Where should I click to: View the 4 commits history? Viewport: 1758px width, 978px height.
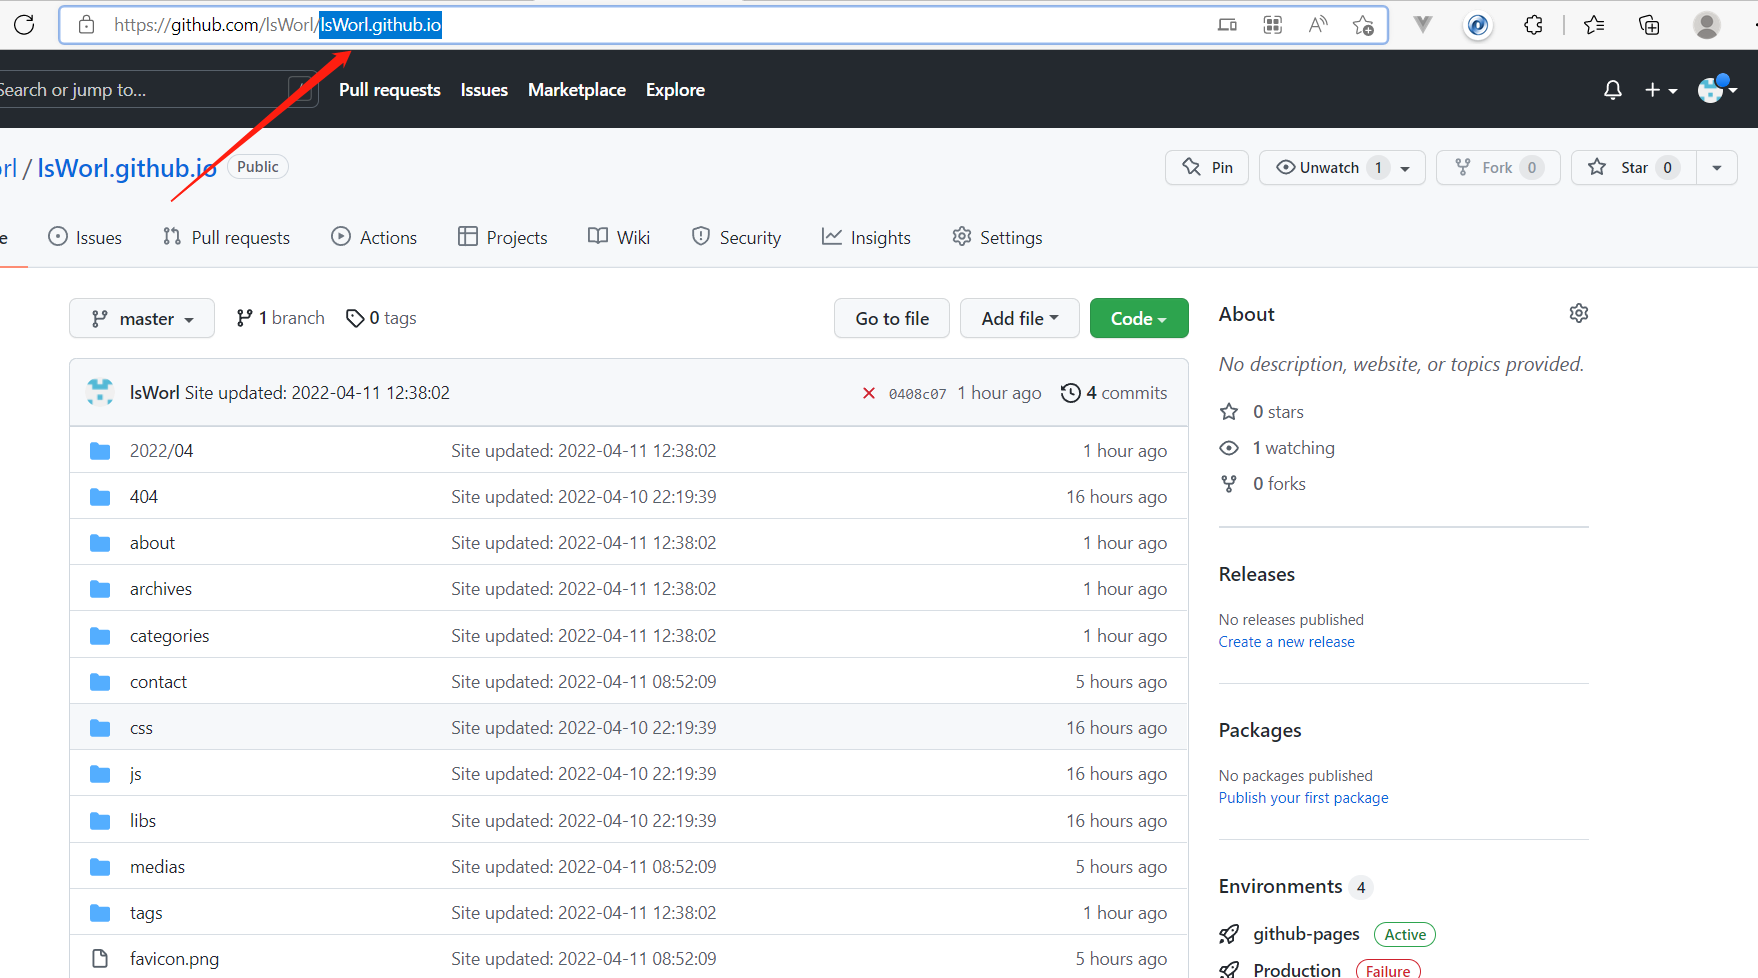[1114, 393]
